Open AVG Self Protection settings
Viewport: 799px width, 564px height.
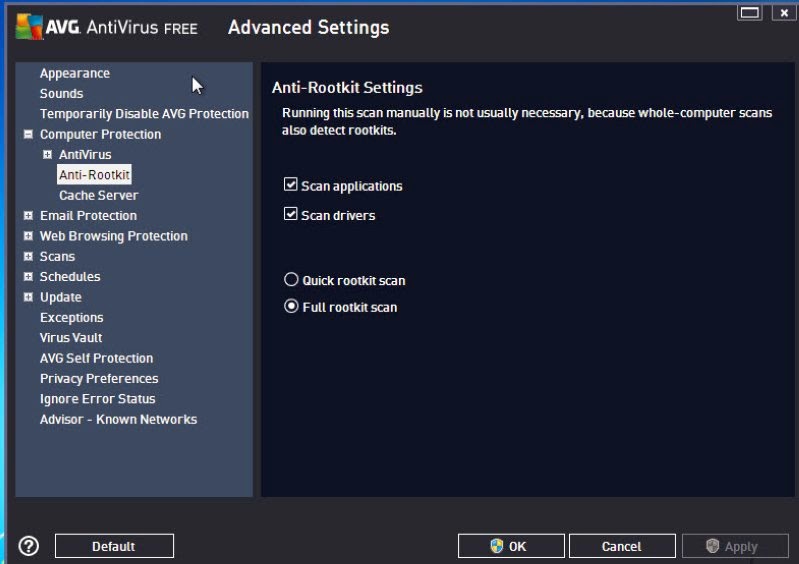(96, 358)
